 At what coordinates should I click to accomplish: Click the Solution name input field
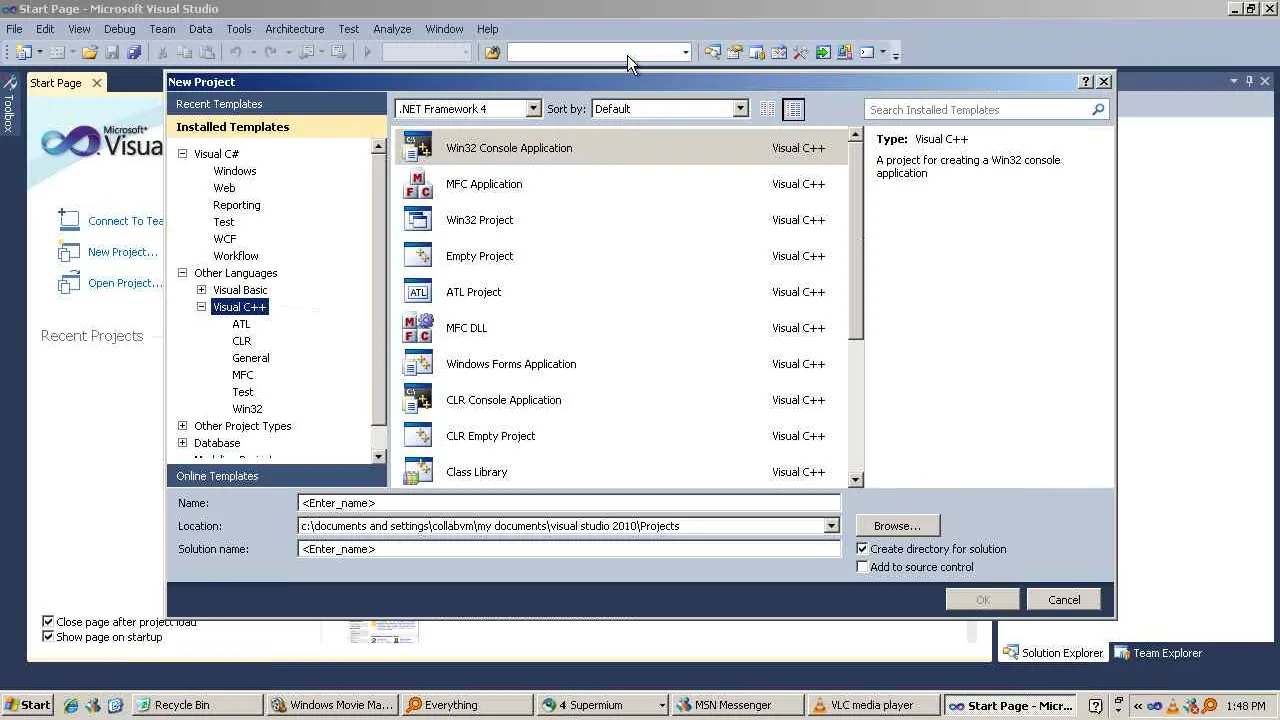569,549
